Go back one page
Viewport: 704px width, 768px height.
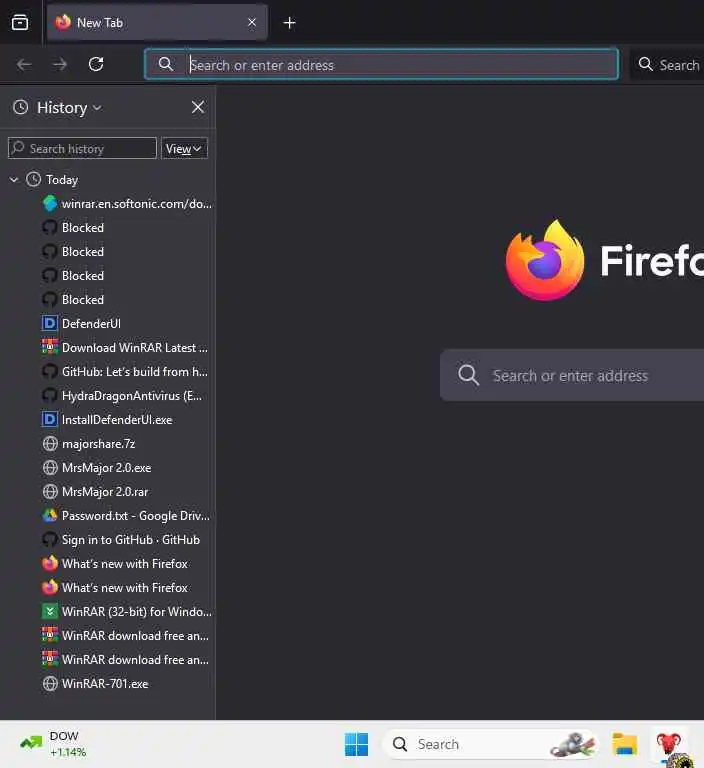click(x=24, y=64)
